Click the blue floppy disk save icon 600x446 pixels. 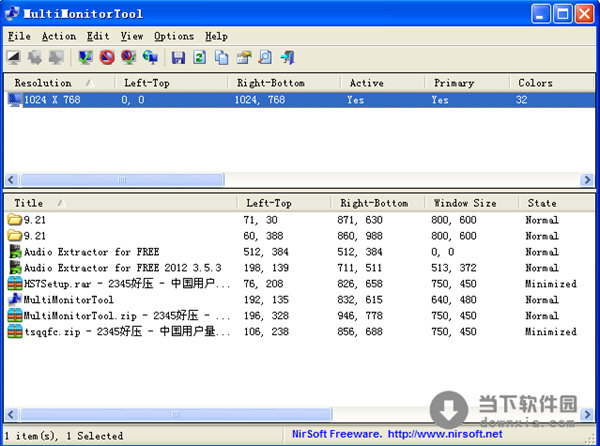pos(178,58)
